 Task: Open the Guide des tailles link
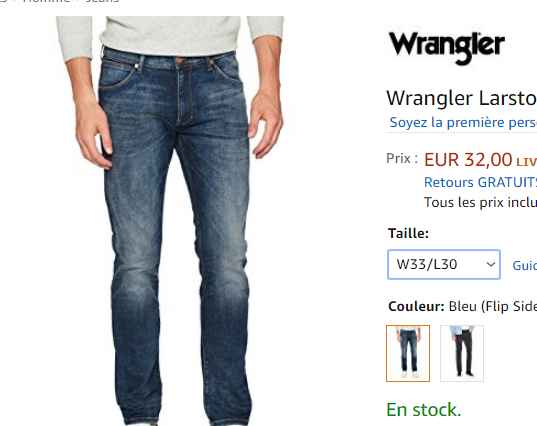(524, 265)
